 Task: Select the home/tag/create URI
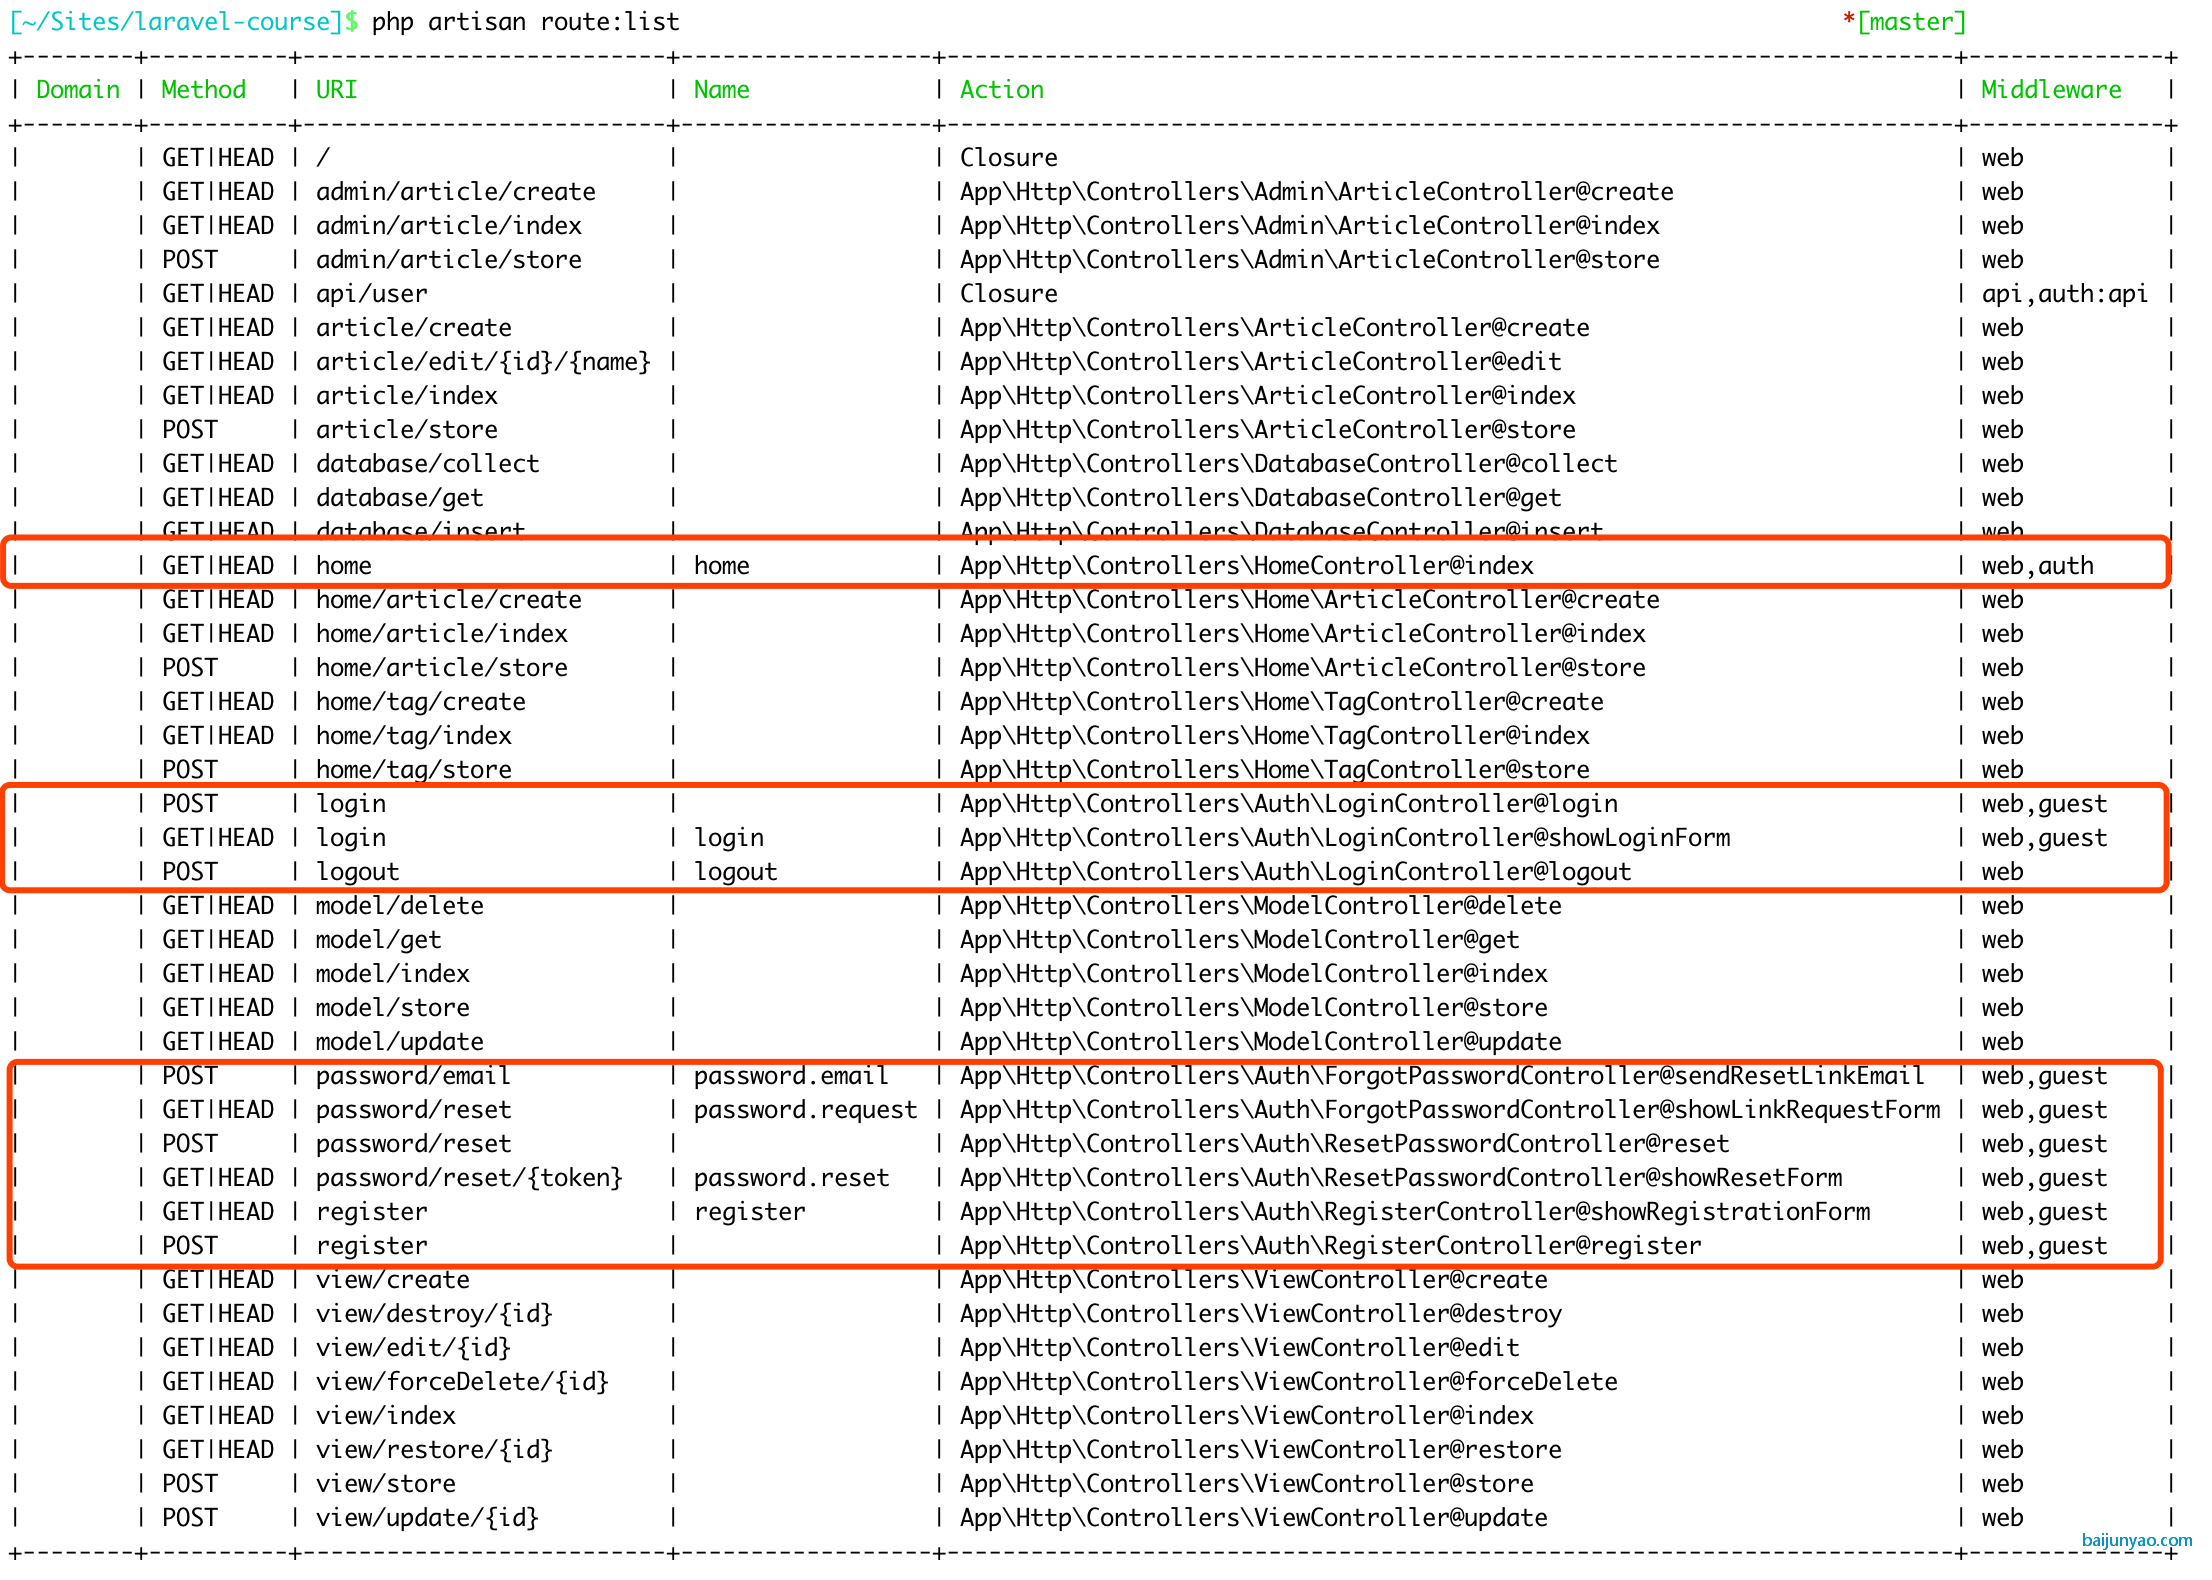click(x=420, y=702)
